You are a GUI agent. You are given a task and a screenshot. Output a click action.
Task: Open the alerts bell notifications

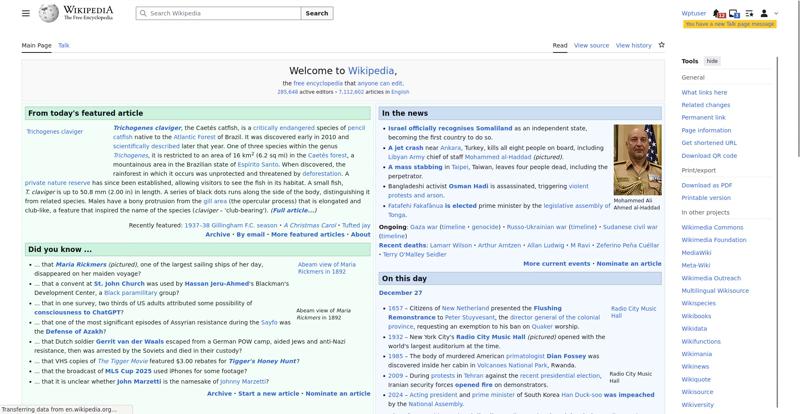click(718, 13)
